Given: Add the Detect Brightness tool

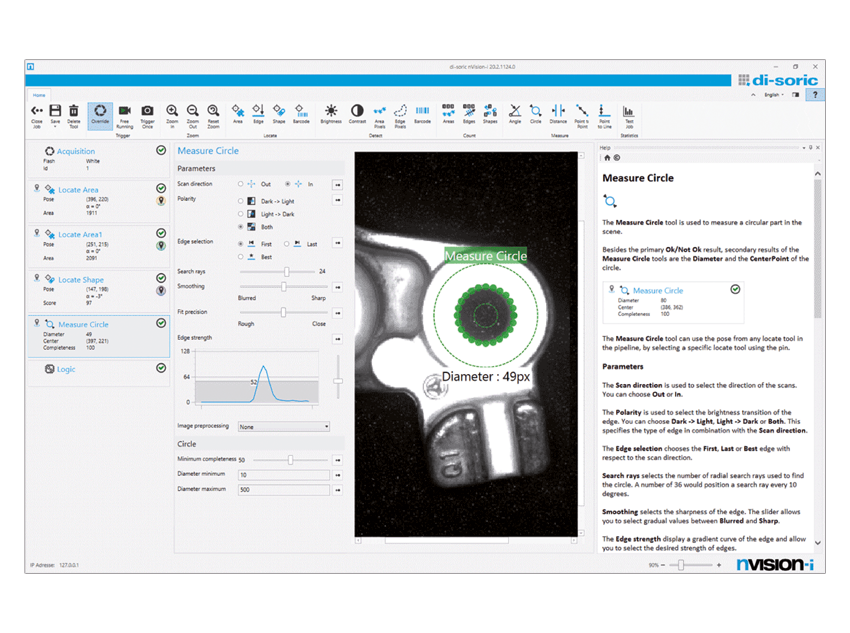Looking at the screenshot, I should 331,114.
